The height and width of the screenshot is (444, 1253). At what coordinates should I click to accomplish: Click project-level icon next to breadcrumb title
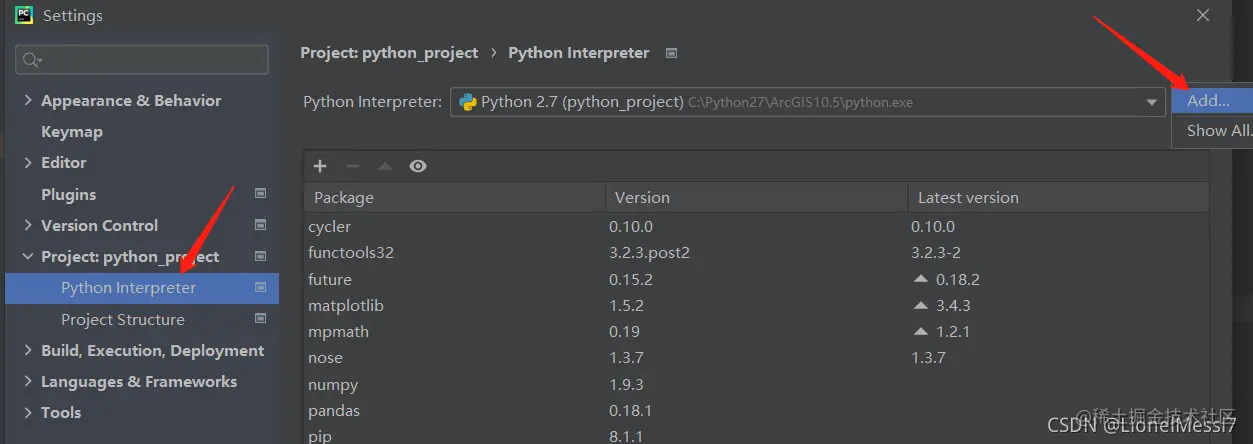coord(671,53)
